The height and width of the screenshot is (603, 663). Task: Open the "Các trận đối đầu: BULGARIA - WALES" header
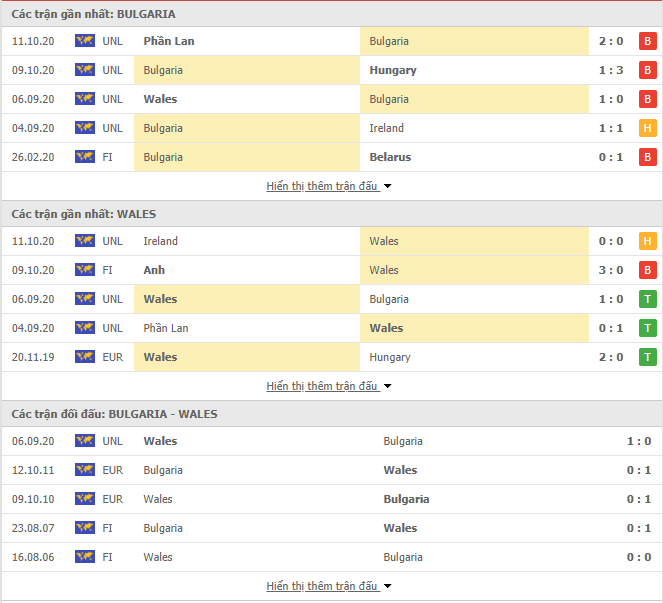(x=115, y=414)
